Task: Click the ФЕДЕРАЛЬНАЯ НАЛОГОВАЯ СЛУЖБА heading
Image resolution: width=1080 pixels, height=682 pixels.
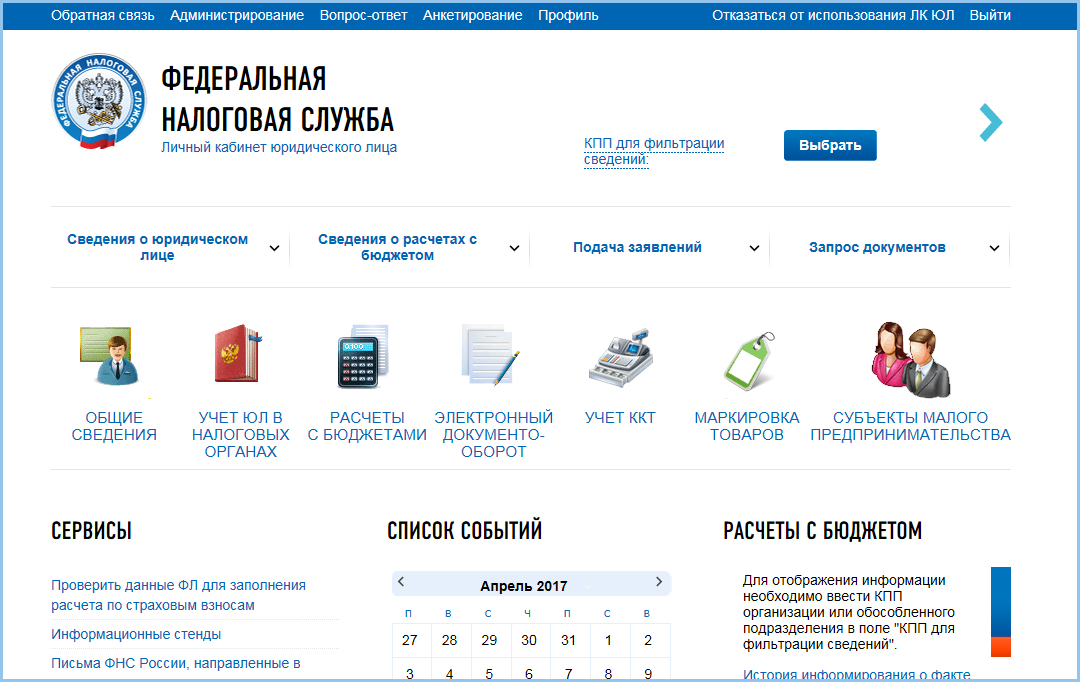Action: click(278, 100)
